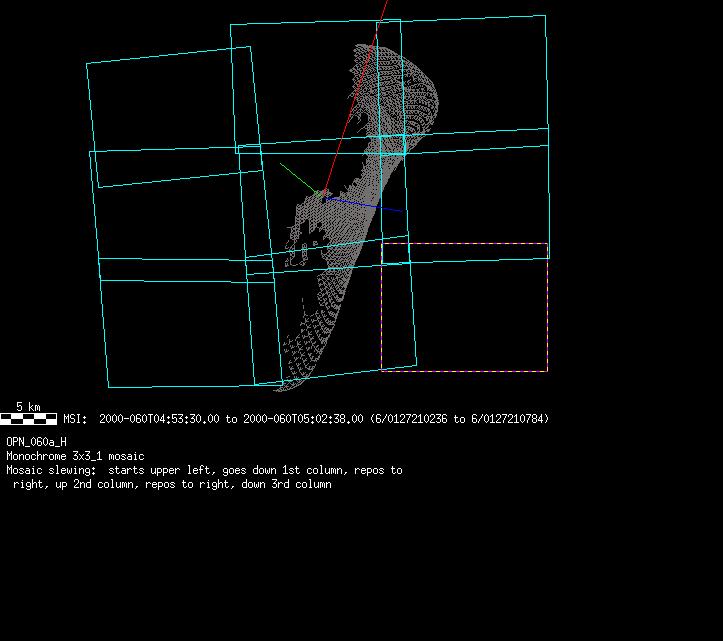Viewport: 723px width, 641px height.
Task: Click the 'right, up 2nd column' text line
Action: coord(172,484)
